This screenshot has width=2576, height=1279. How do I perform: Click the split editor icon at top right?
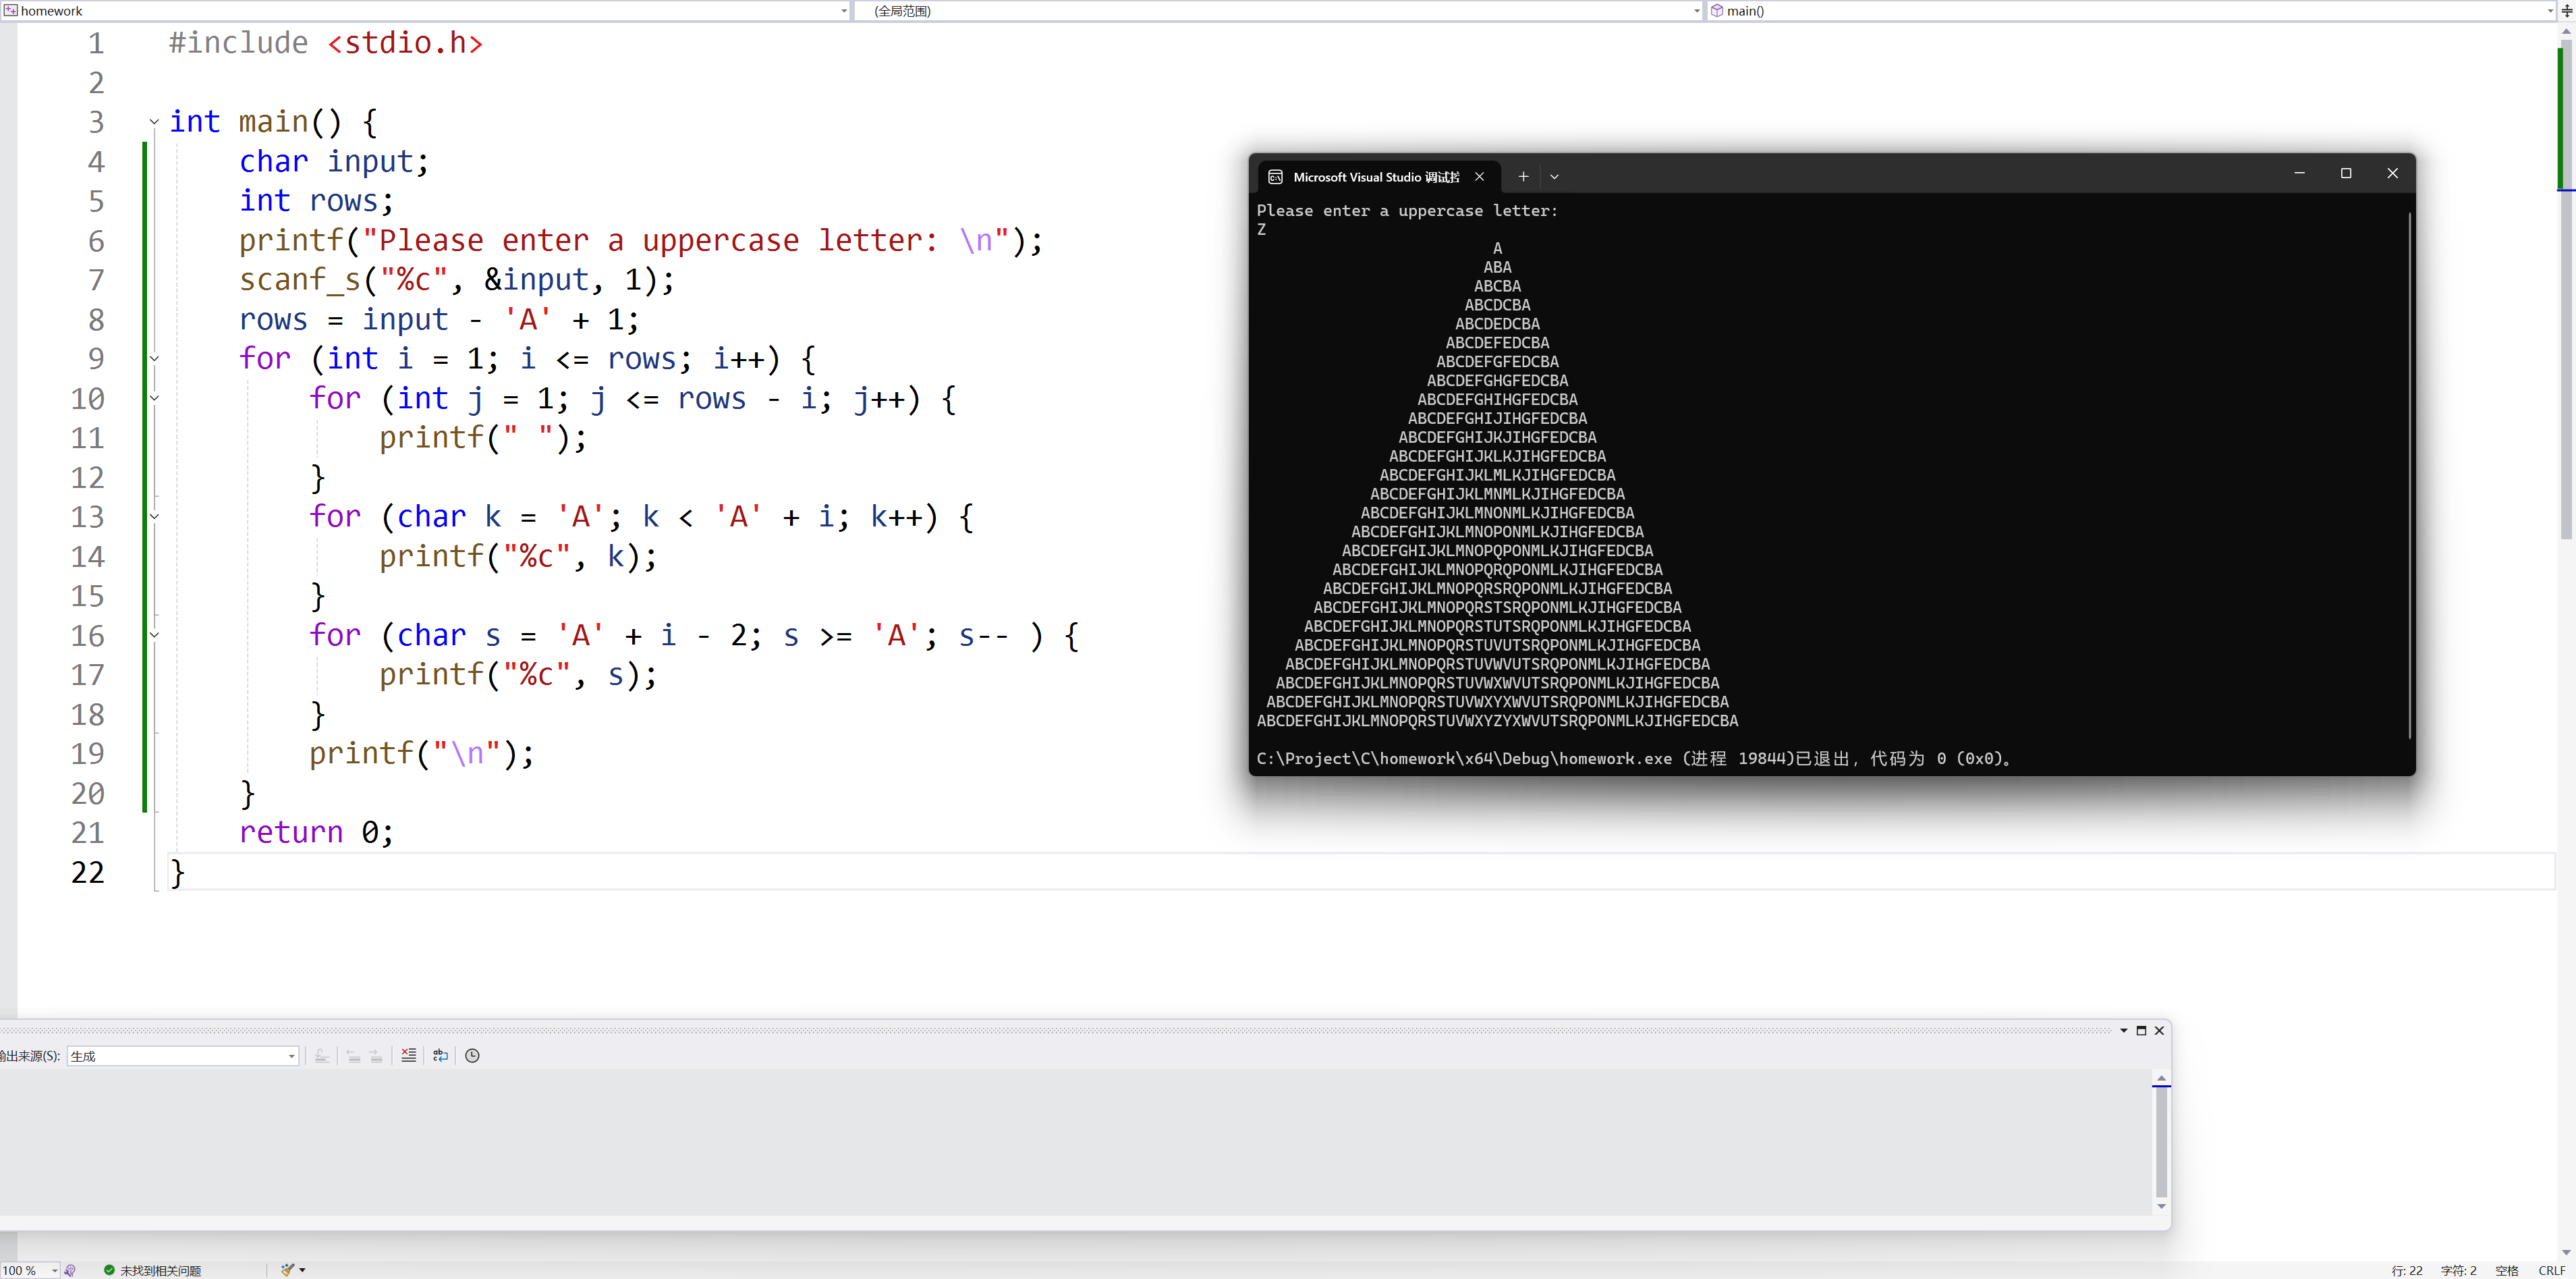pos(2566,11)
